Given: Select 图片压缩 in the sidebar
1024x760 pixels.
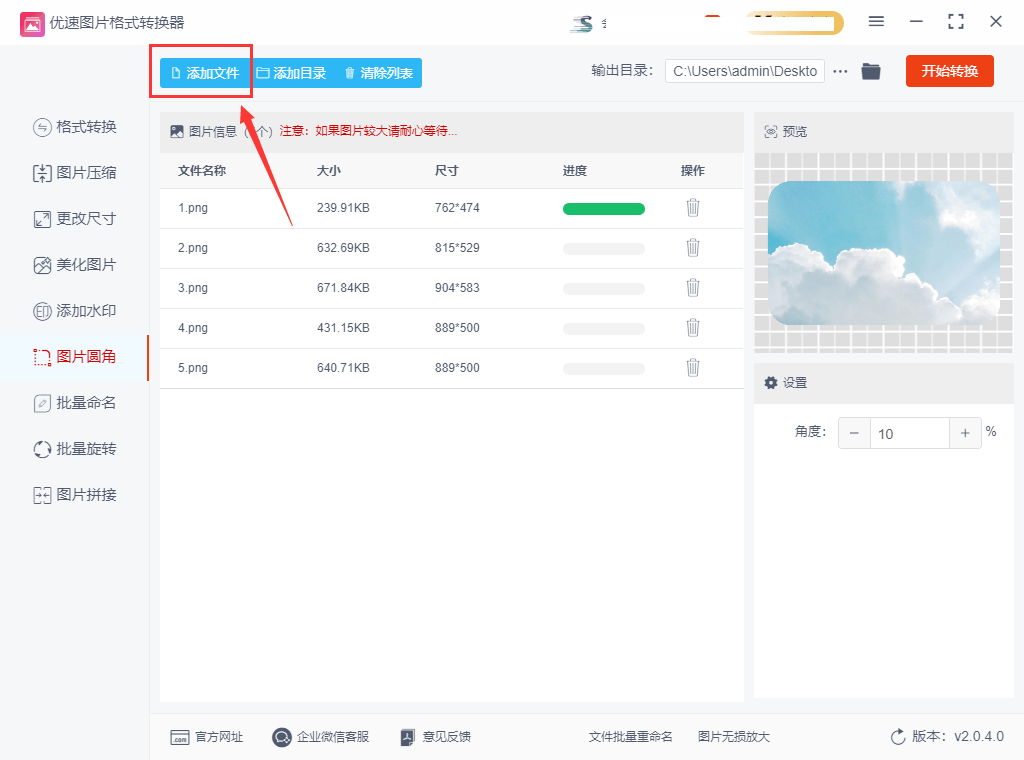Looking at the screenshot, I should point(75,173).
